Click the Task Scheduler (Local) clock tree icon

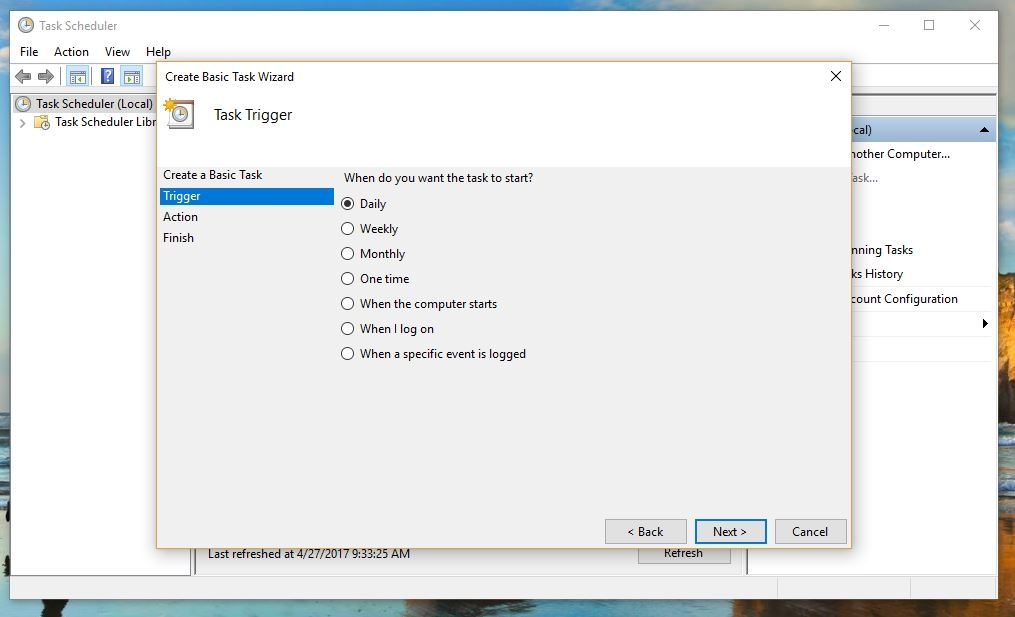23,104
